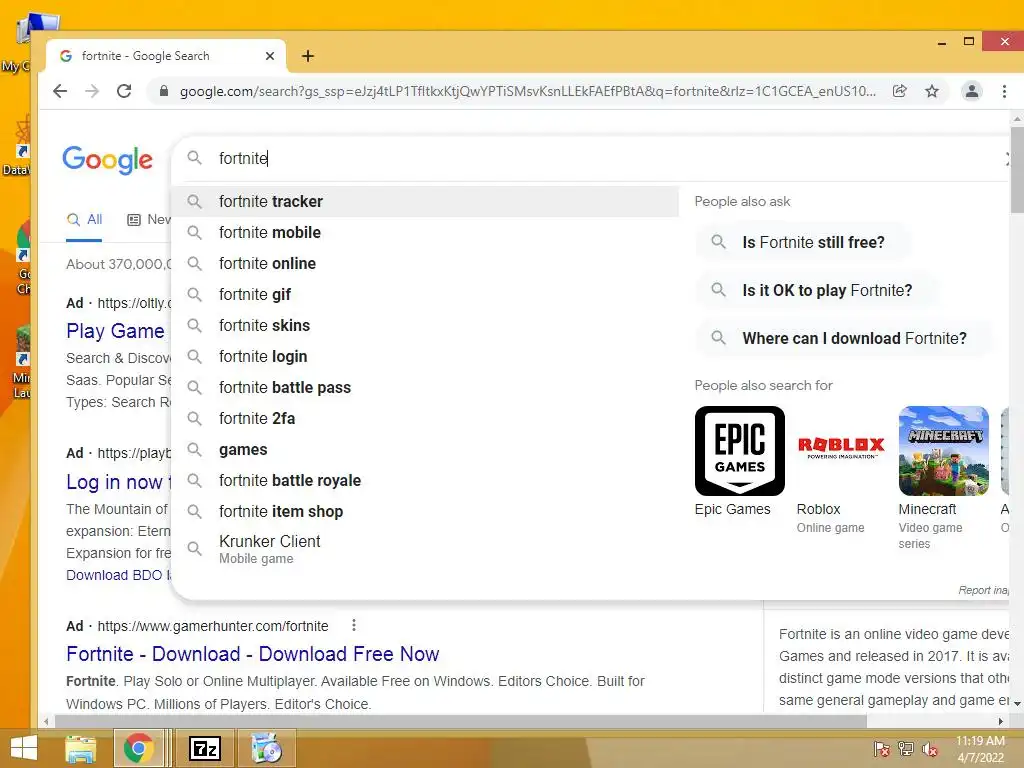
Task: Click the horizontal scrollbar right arrow
Action: (x=1000, y=721)
